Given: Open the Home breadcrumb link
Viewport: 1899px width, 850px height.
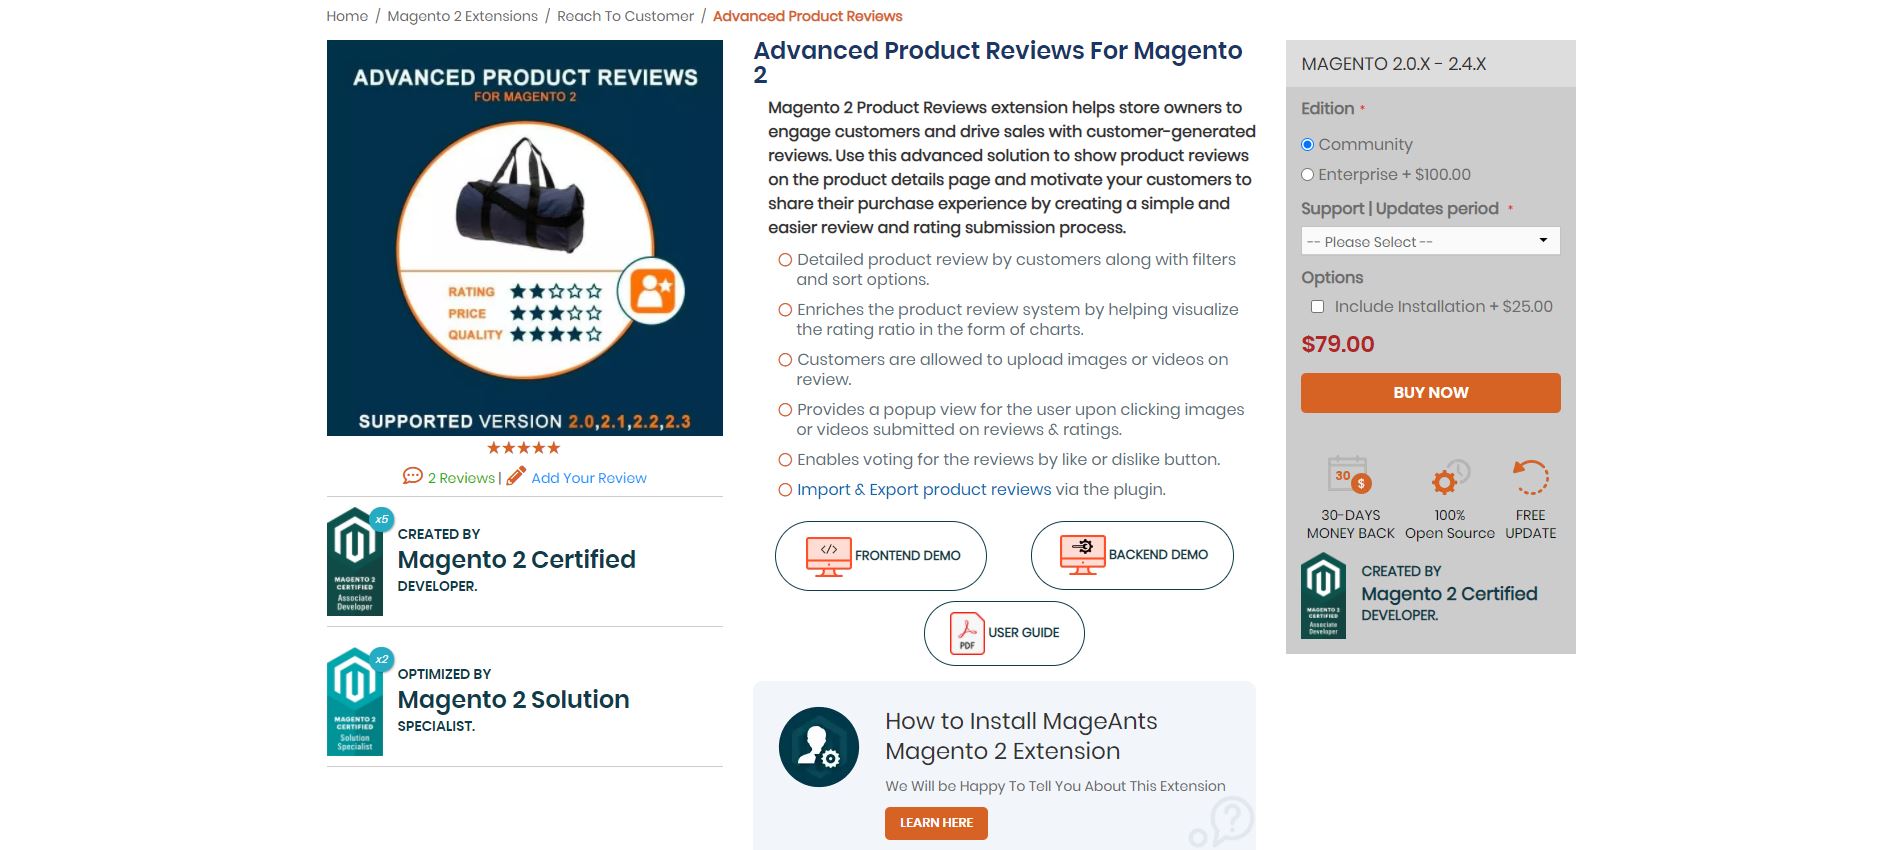Looking at the screenshot, I should [347, 16].
